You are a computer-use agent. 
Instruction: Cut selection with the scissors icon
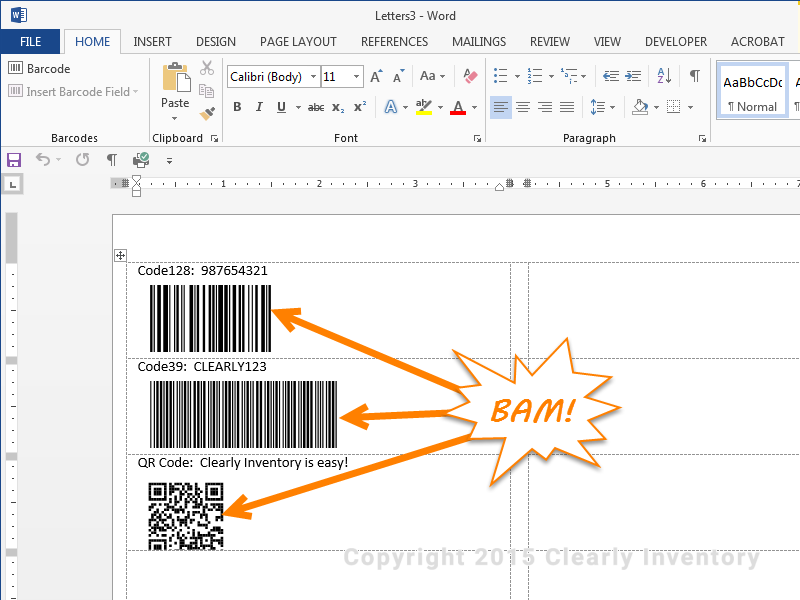pyautogui.click(x=207, y=68)
